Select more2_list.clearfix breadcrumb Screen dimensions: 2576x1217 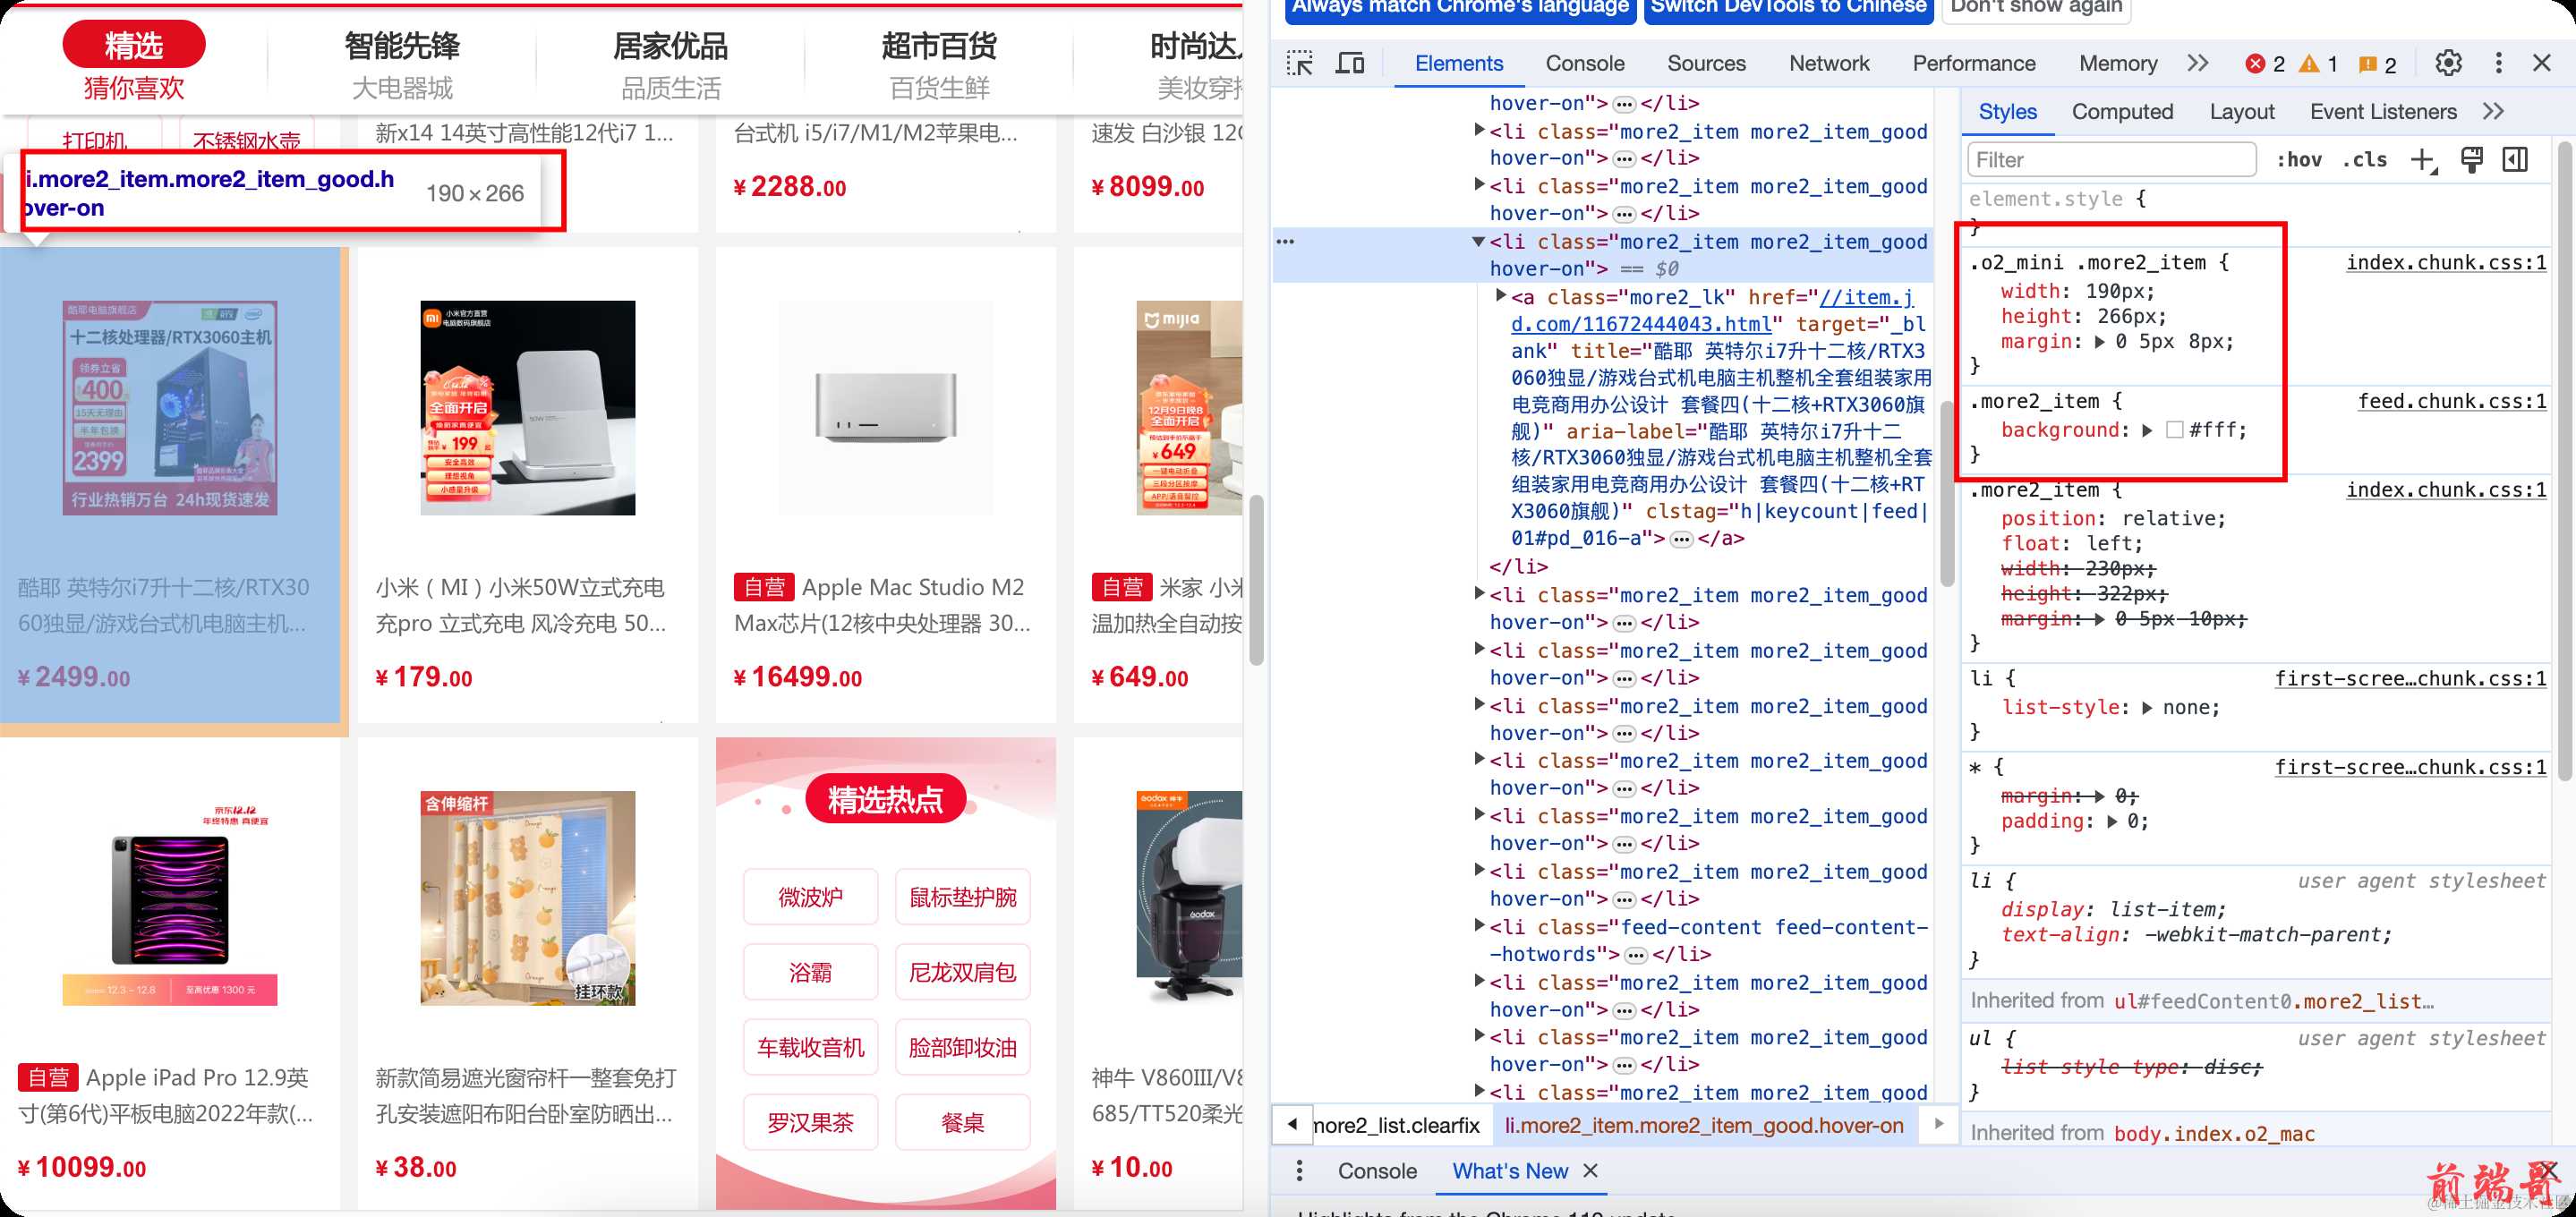point(1395,1125)
